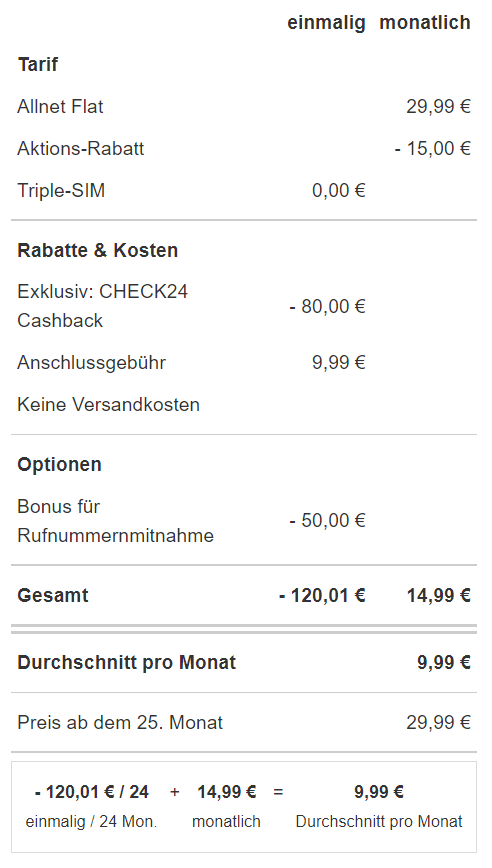Click the 'Optionen' section heading
Viewport: 492px width, 868px height.
point(59,464)
